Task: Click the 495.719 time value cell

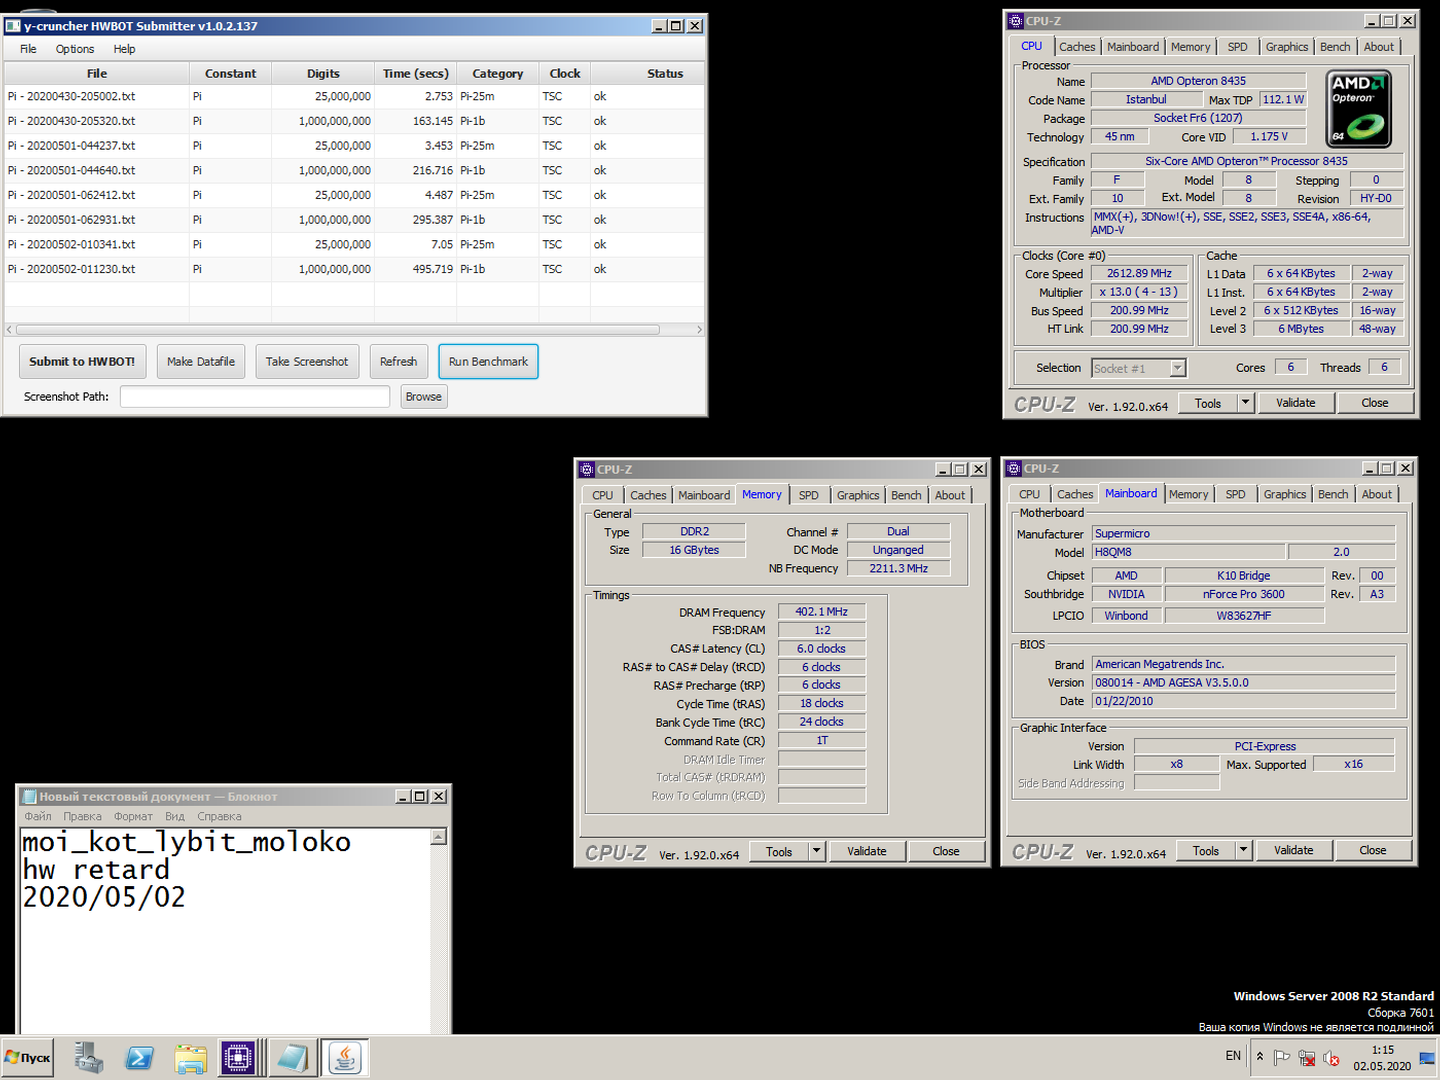Action: [x=416, y=269]
